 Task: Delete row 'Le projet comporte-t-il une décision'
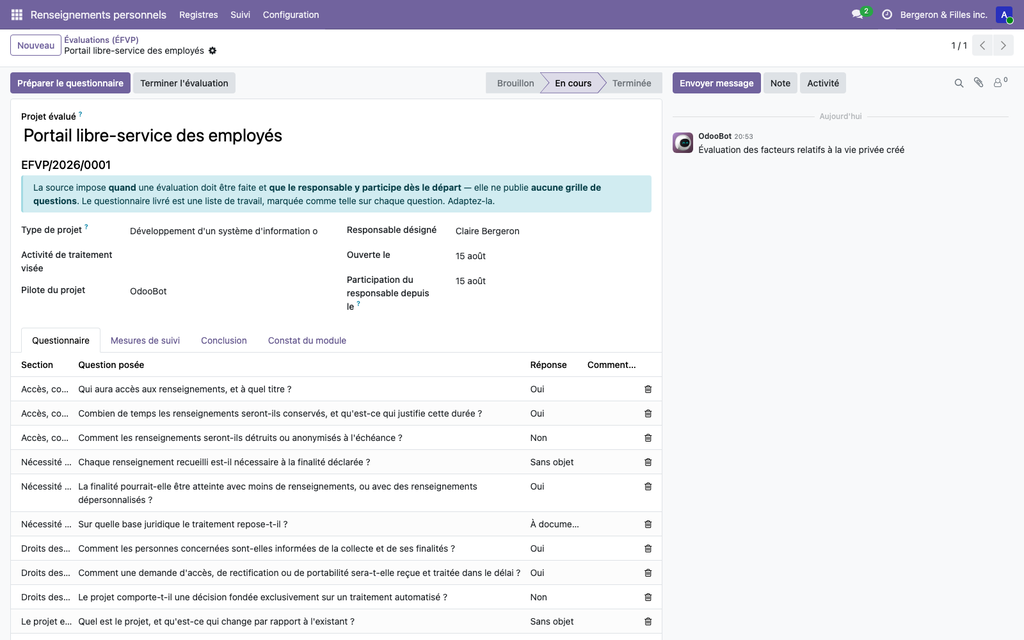pos(648,597)
